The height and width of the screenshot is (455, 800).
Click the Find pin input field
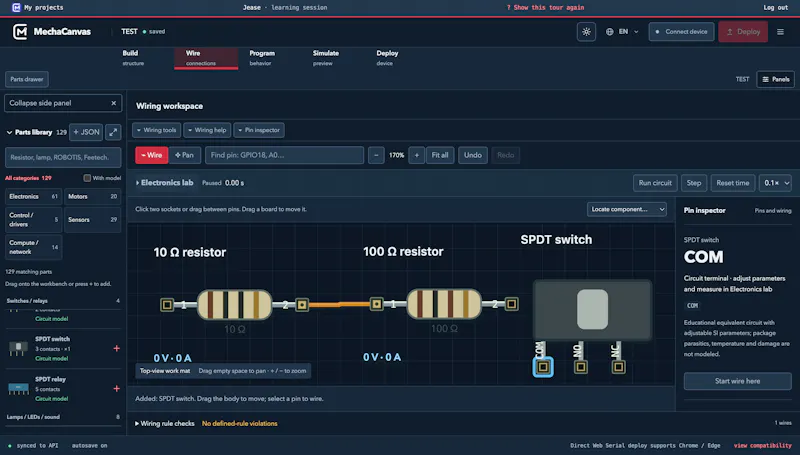(284, 155)
